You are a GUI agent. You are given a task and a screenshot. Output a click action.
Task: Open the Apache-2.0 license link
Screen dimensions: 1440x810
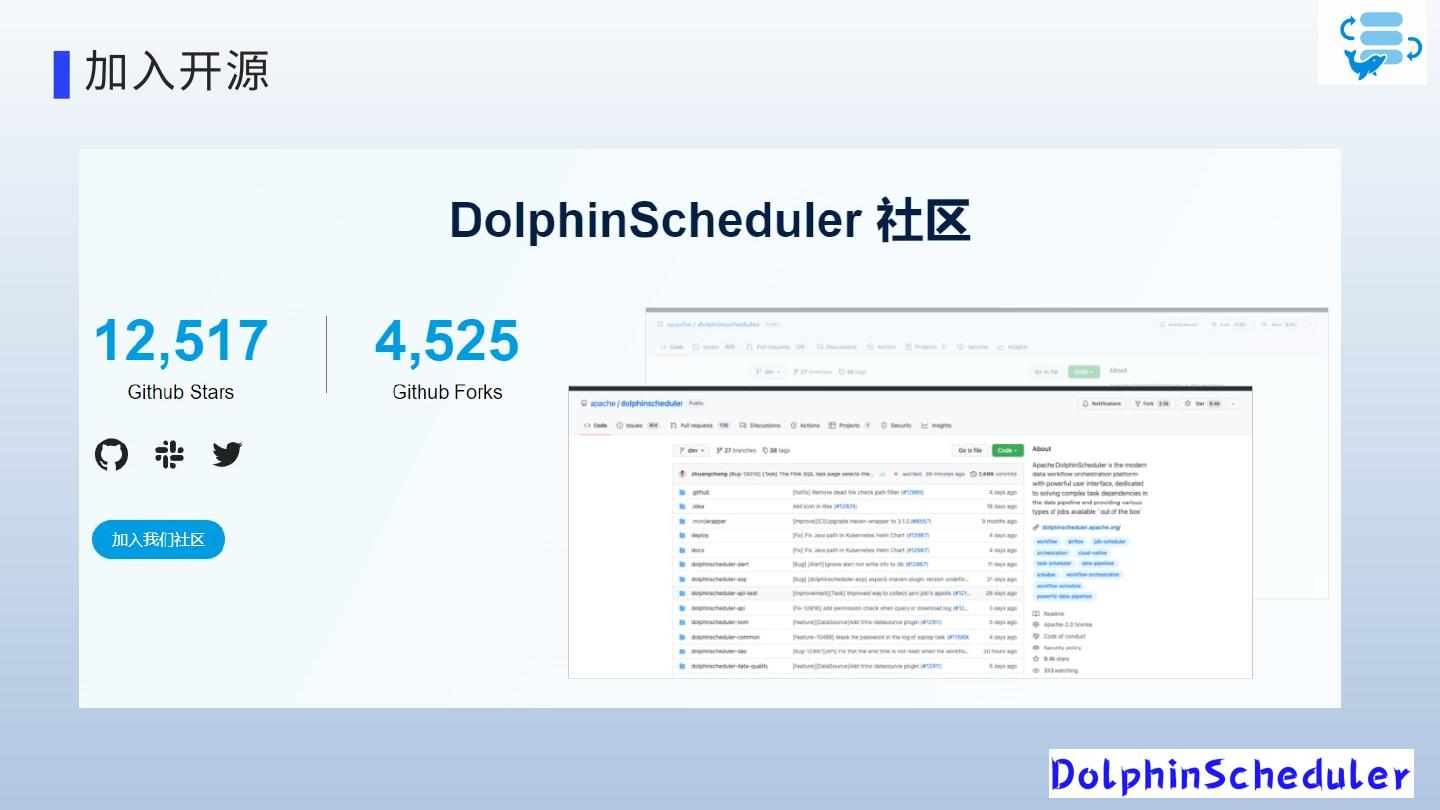1060,625
